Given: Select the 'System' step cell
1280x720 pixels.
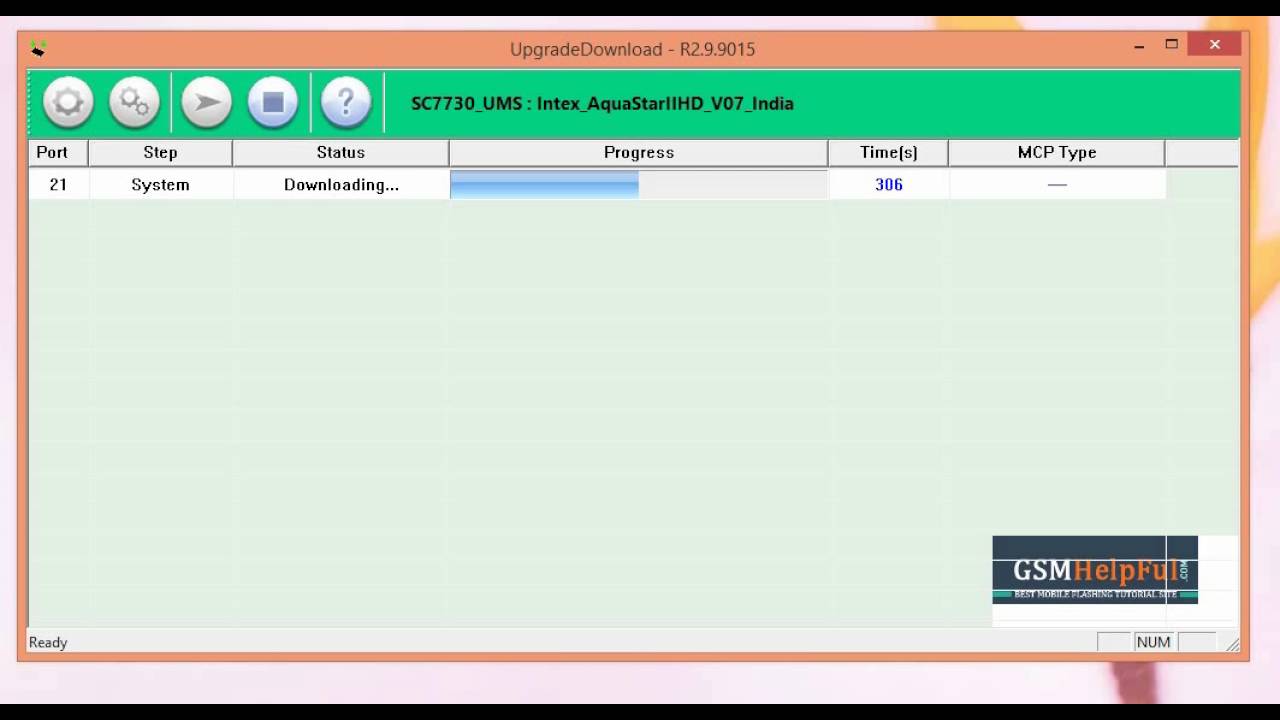Looking at the screenshot, I should [x=160, y=184].
